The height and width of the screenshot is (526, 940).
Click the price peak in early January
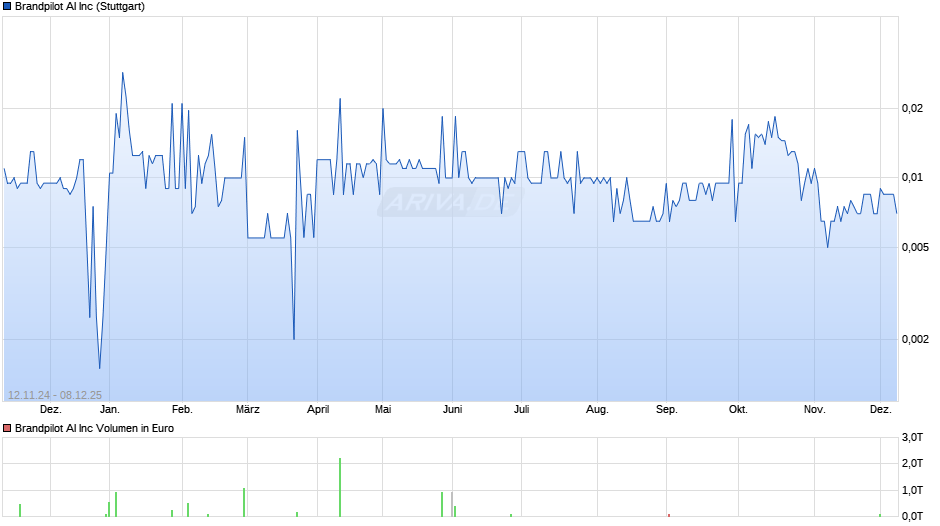coord(123,73)
